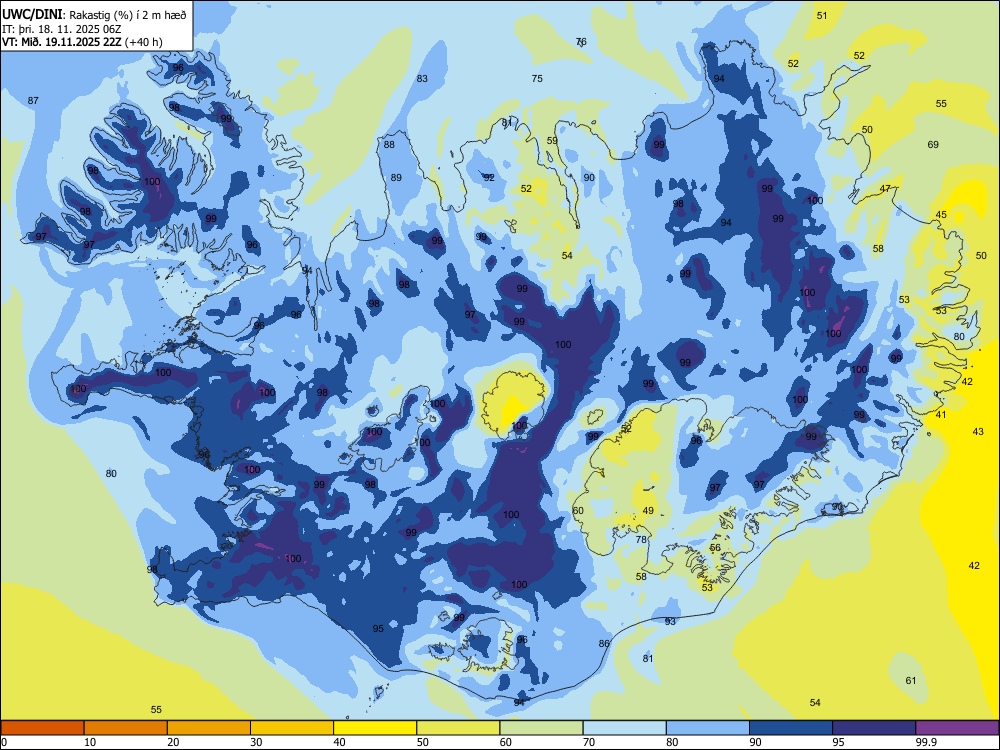This screenshot has width=1000, height=750.
Task: Click the 'VT: Mið. 19.11.2025 22Z (+40 h)' line
Action: coord(82,42)
